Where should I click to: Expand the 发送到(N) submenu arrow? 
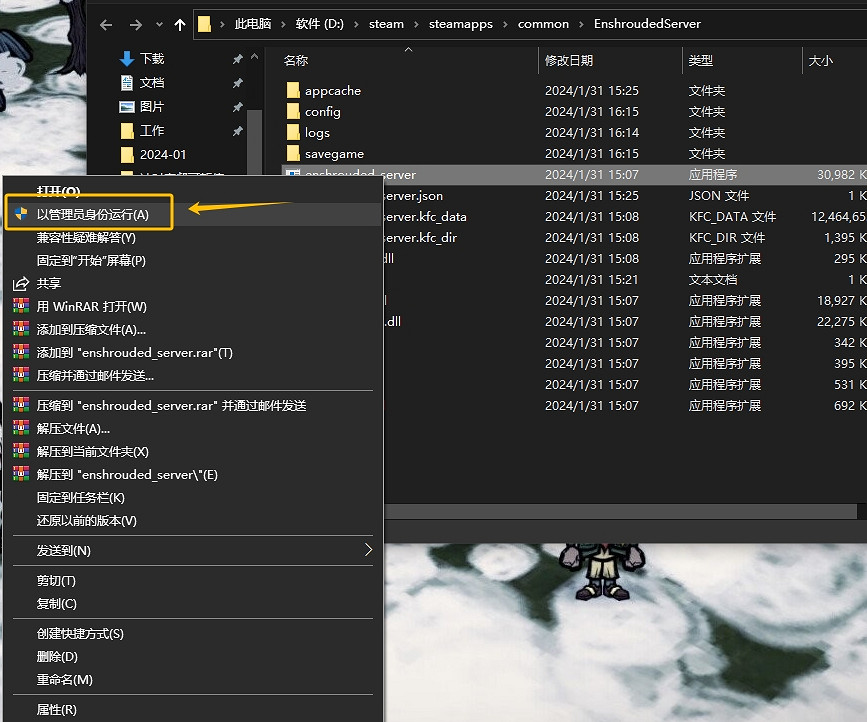(x=367, y=550)
